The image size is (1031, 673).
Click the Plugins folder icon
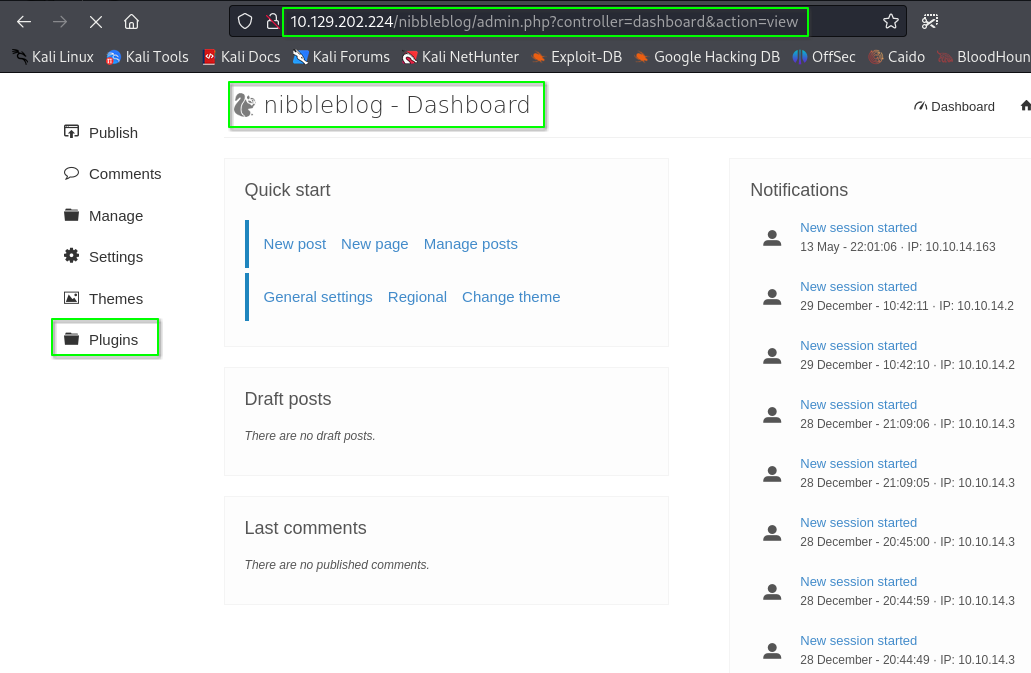click(x=71, y=339)
